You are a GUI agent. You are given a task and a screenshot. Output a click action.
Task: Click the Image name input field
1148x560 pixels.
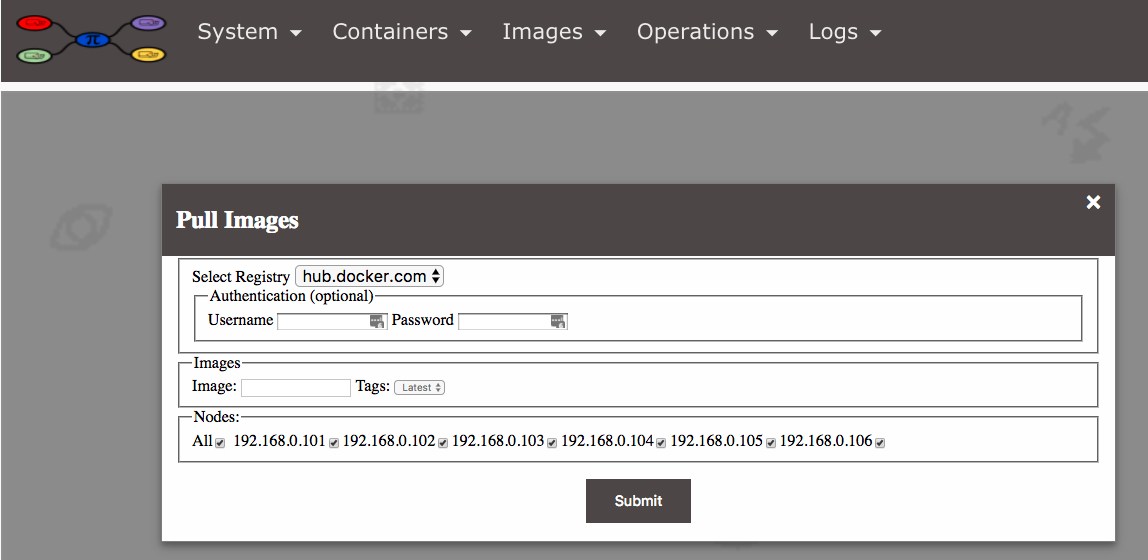coord(295,388)
